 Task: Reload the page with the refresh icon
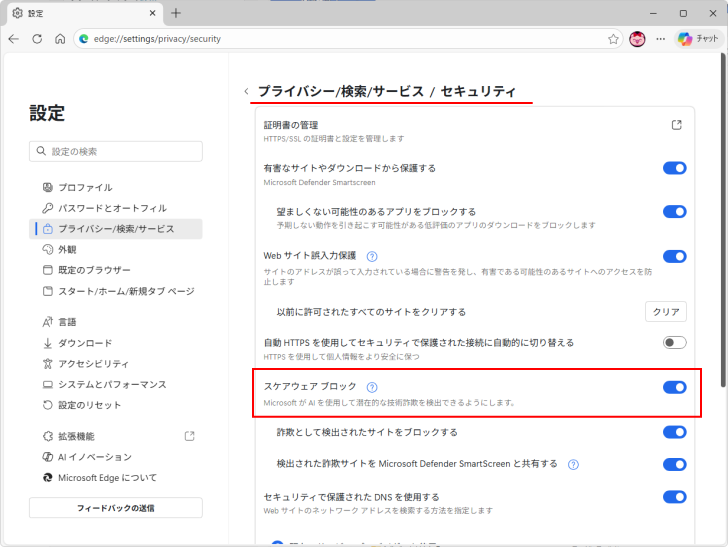pos(37,39)
